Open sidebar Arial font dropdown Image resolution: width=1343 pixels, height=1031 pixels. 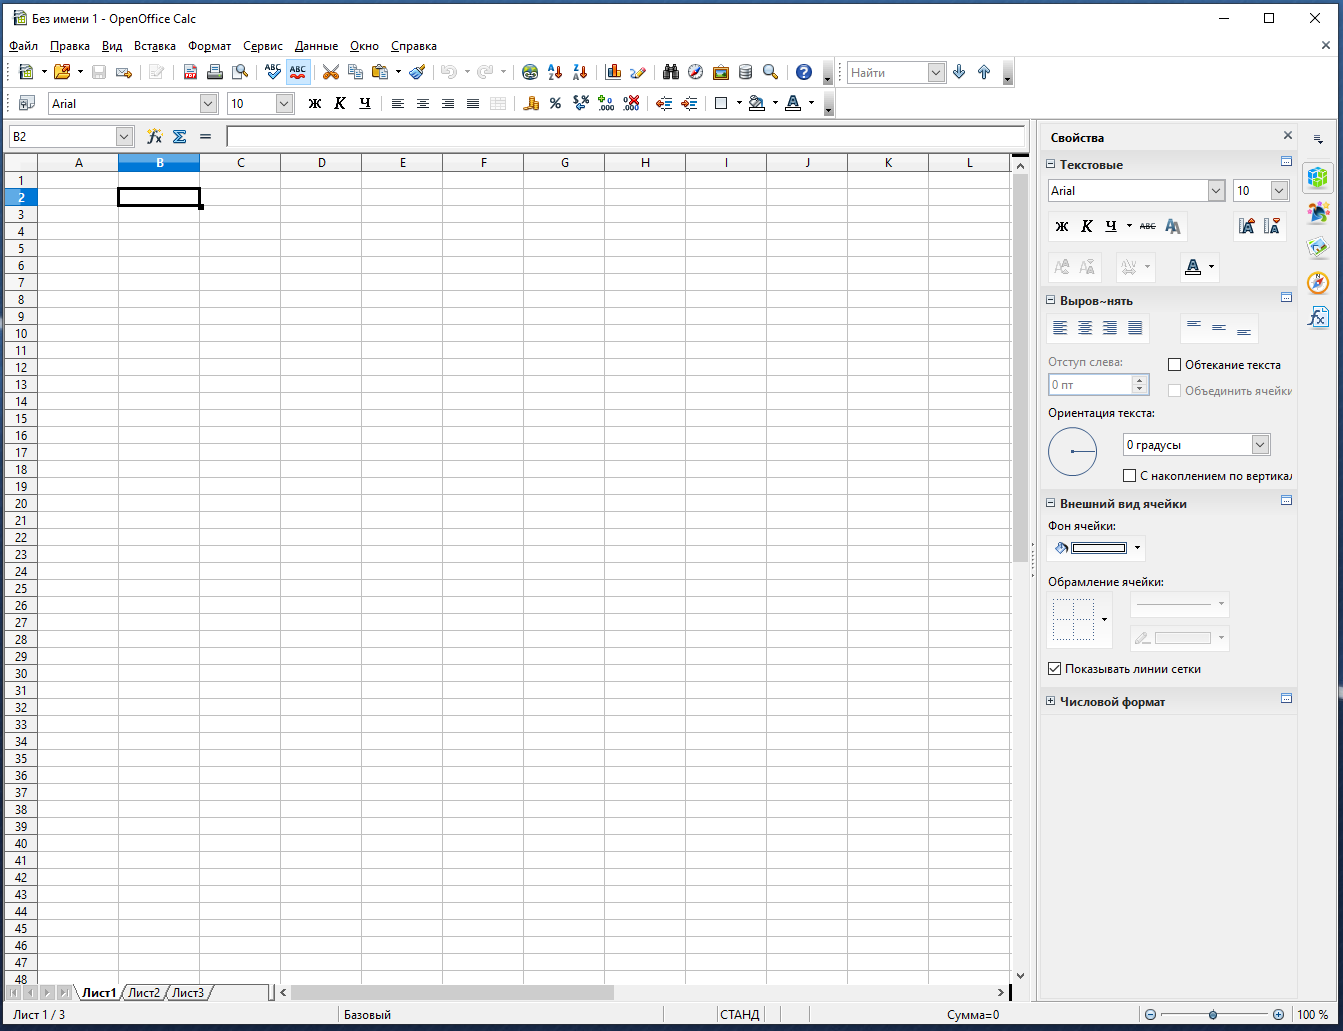(1216, 191)
